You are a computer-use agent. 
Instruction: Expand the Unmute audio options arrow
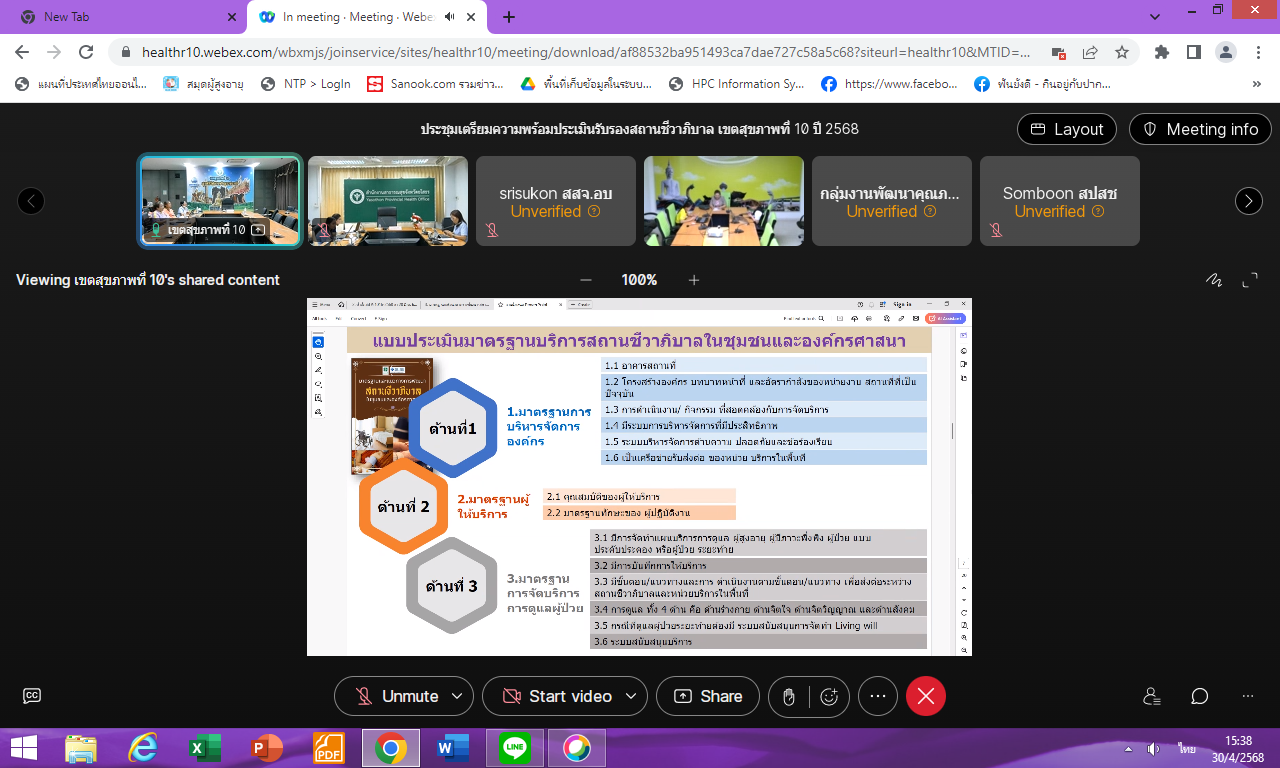tap(458, 696)
